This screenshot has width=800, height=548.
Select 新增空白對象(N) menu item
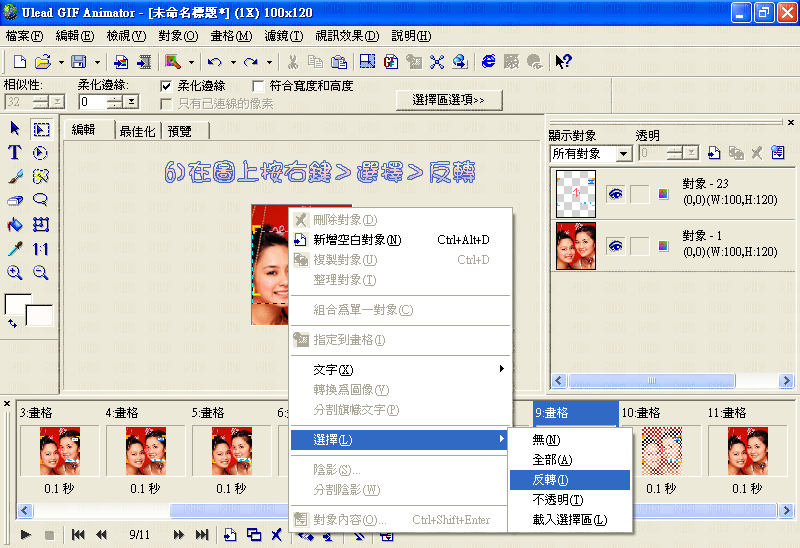pyautogui.click(x=401, y=239)
